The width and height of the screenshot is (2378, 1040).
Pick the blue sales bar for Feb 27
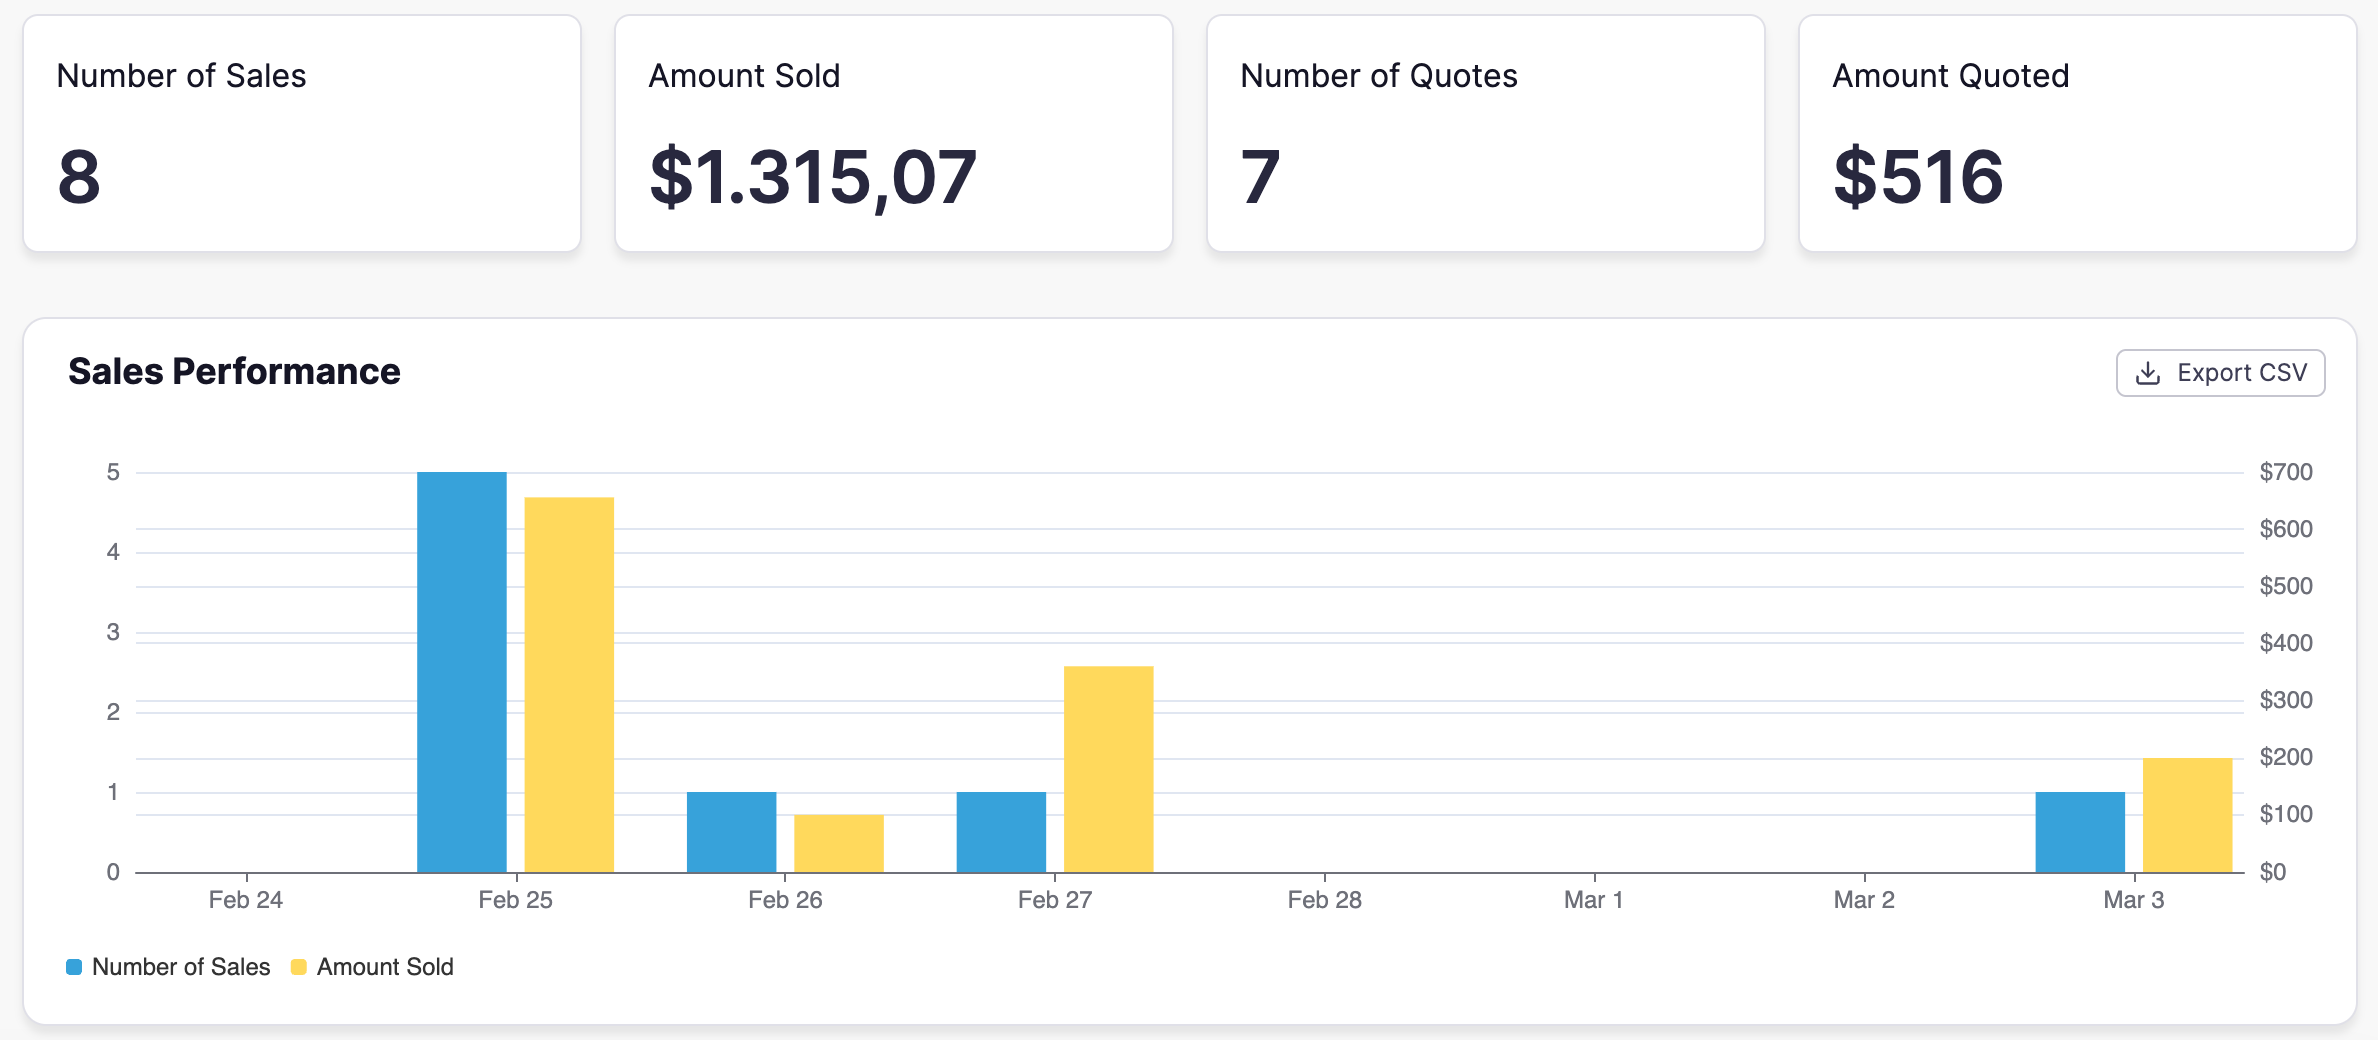[1001, 832]
